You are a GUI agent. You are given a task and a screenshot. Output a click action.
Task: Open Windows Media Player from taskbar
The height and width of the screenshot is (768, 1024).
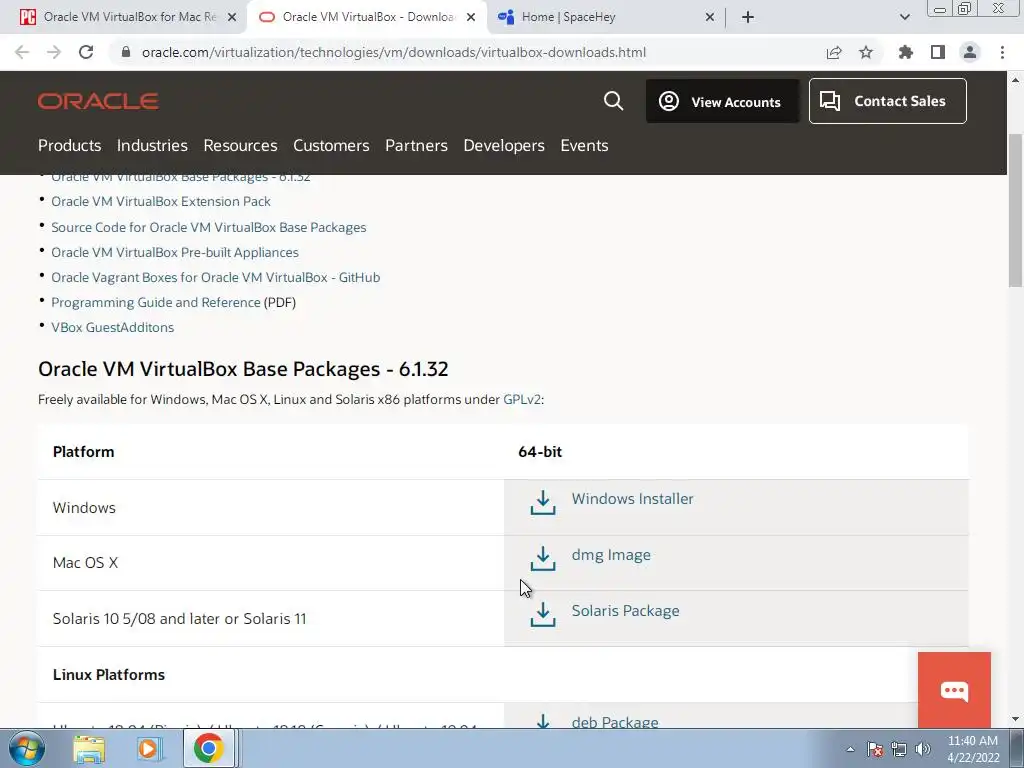pyautogui.click(x=148, y=749)
